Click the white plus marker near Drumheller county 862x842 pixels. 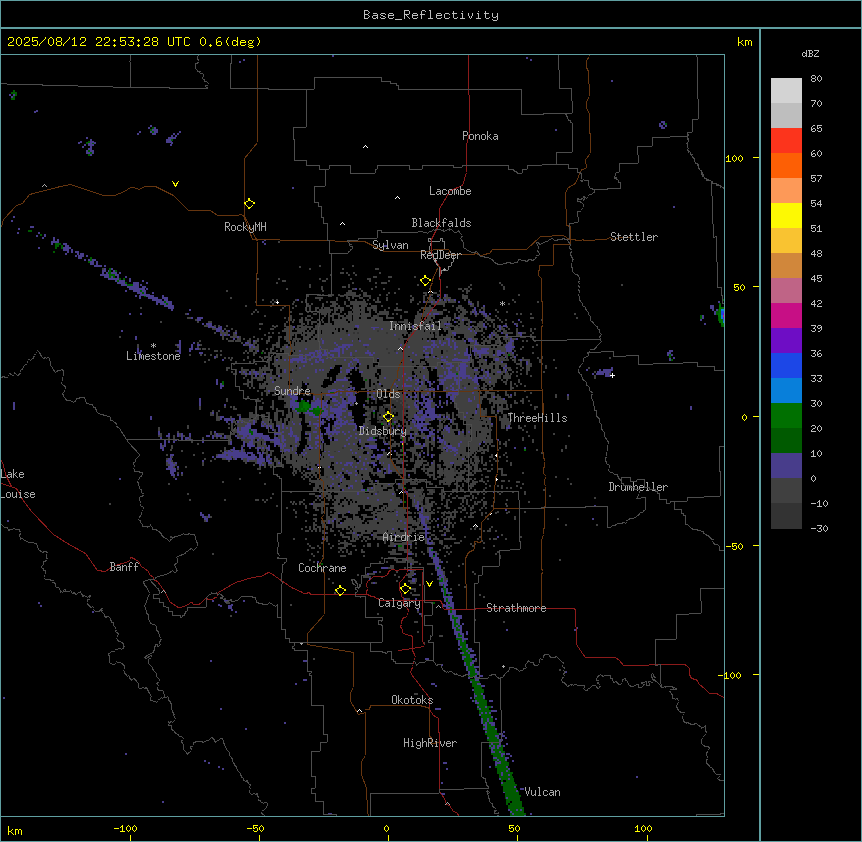(x=612, y=375)
